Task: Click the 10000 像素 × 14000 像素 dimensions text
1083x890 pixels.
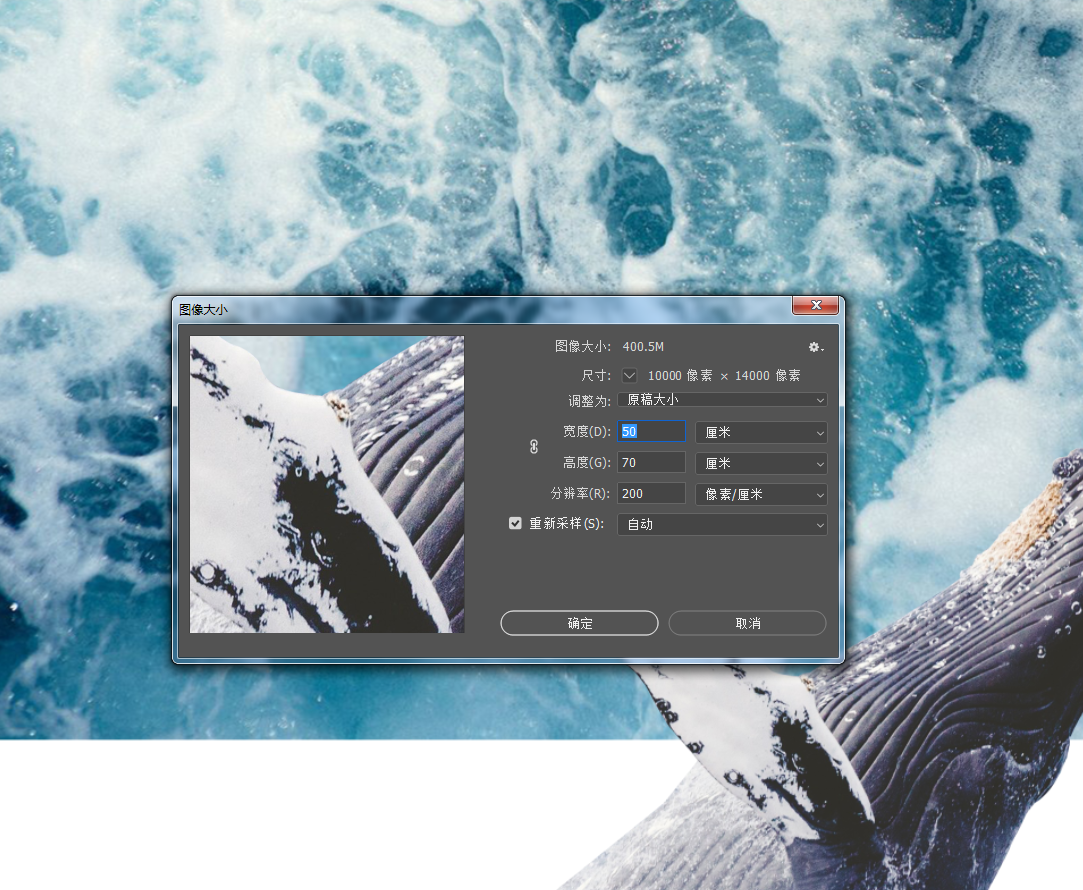Action: coord(724,376)
